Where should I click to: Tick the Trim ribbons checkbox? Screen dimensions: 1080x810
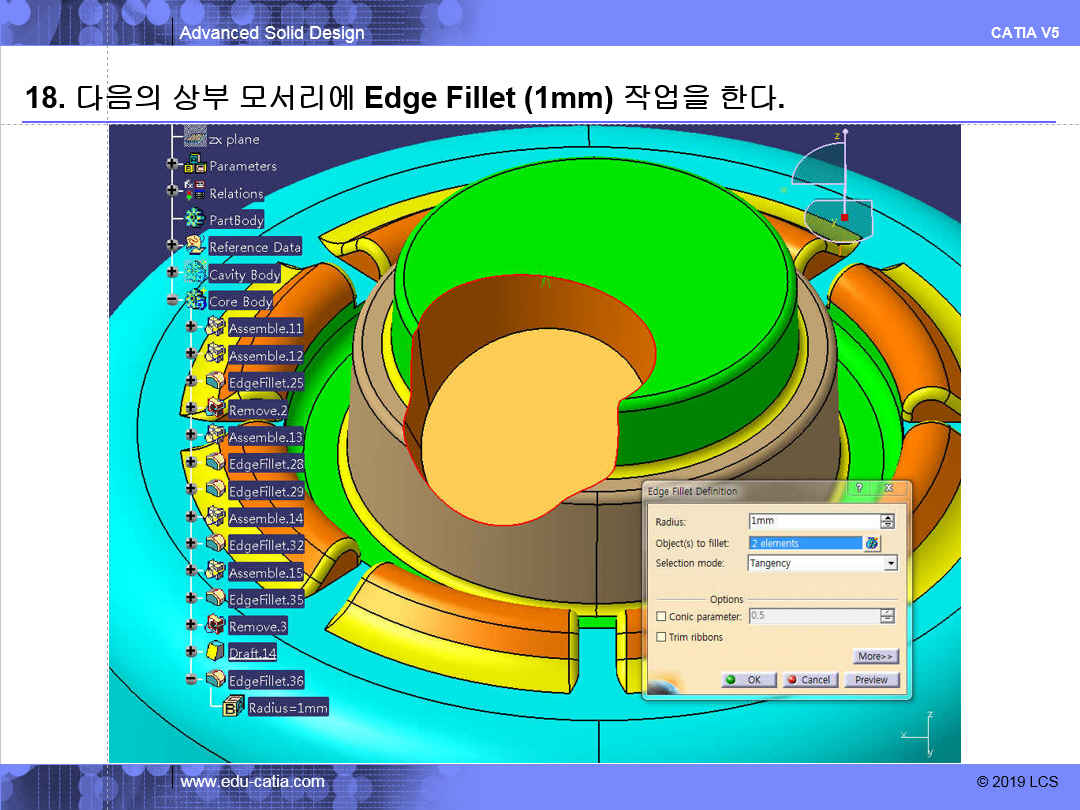click(661, 637)
